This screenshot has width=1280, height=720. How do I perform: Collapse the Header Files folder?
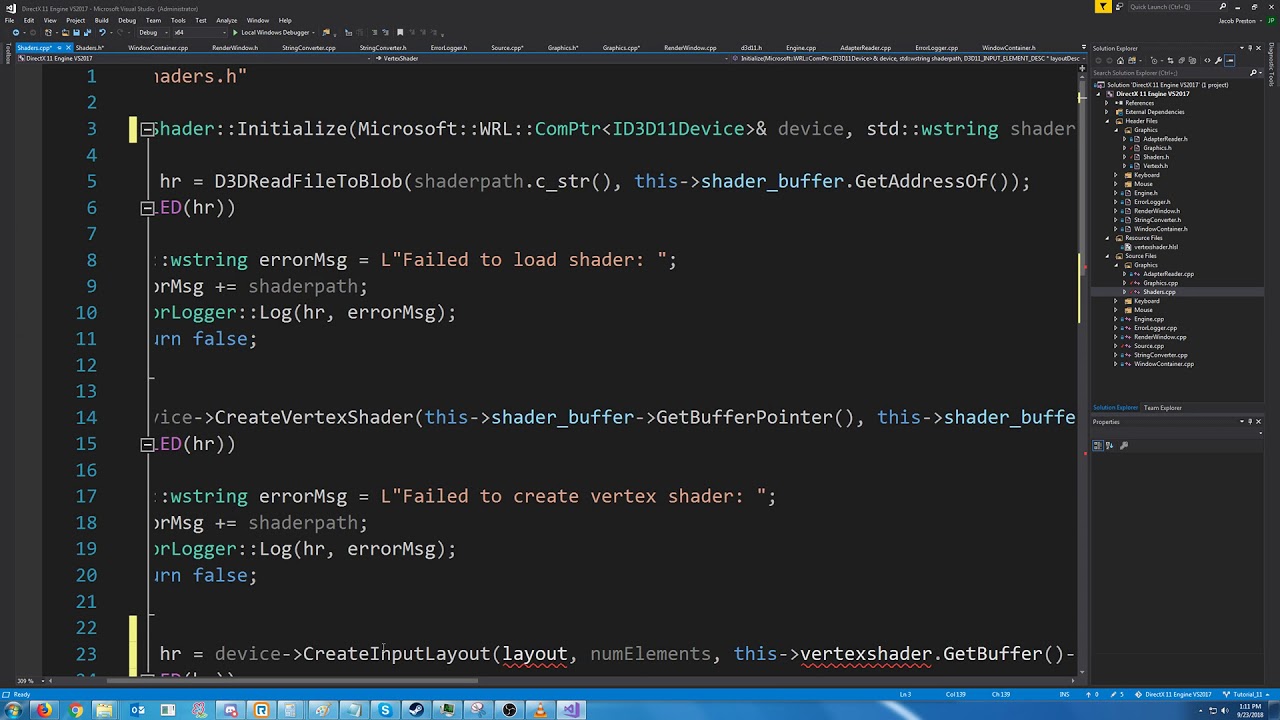(x=1106, y=121)
